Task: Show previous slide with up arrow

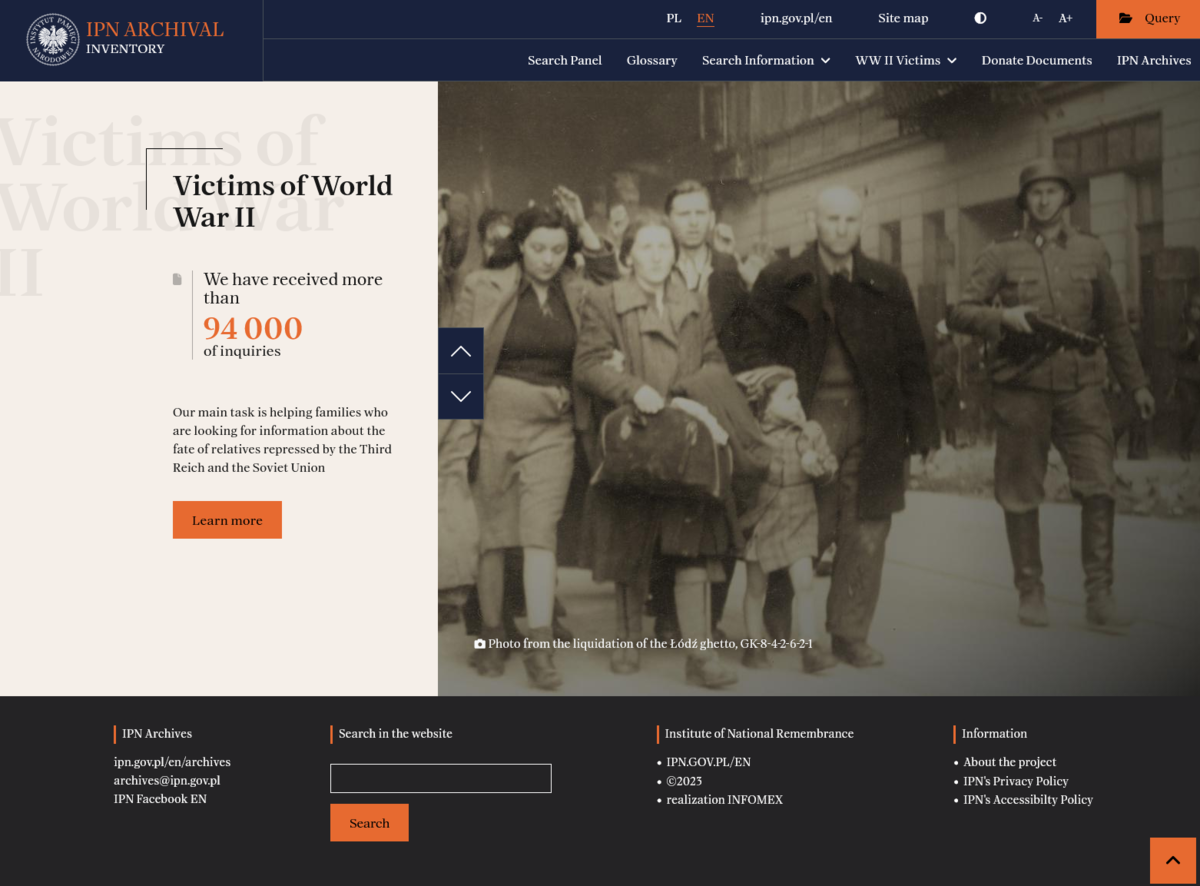Action: click(460, 351)
